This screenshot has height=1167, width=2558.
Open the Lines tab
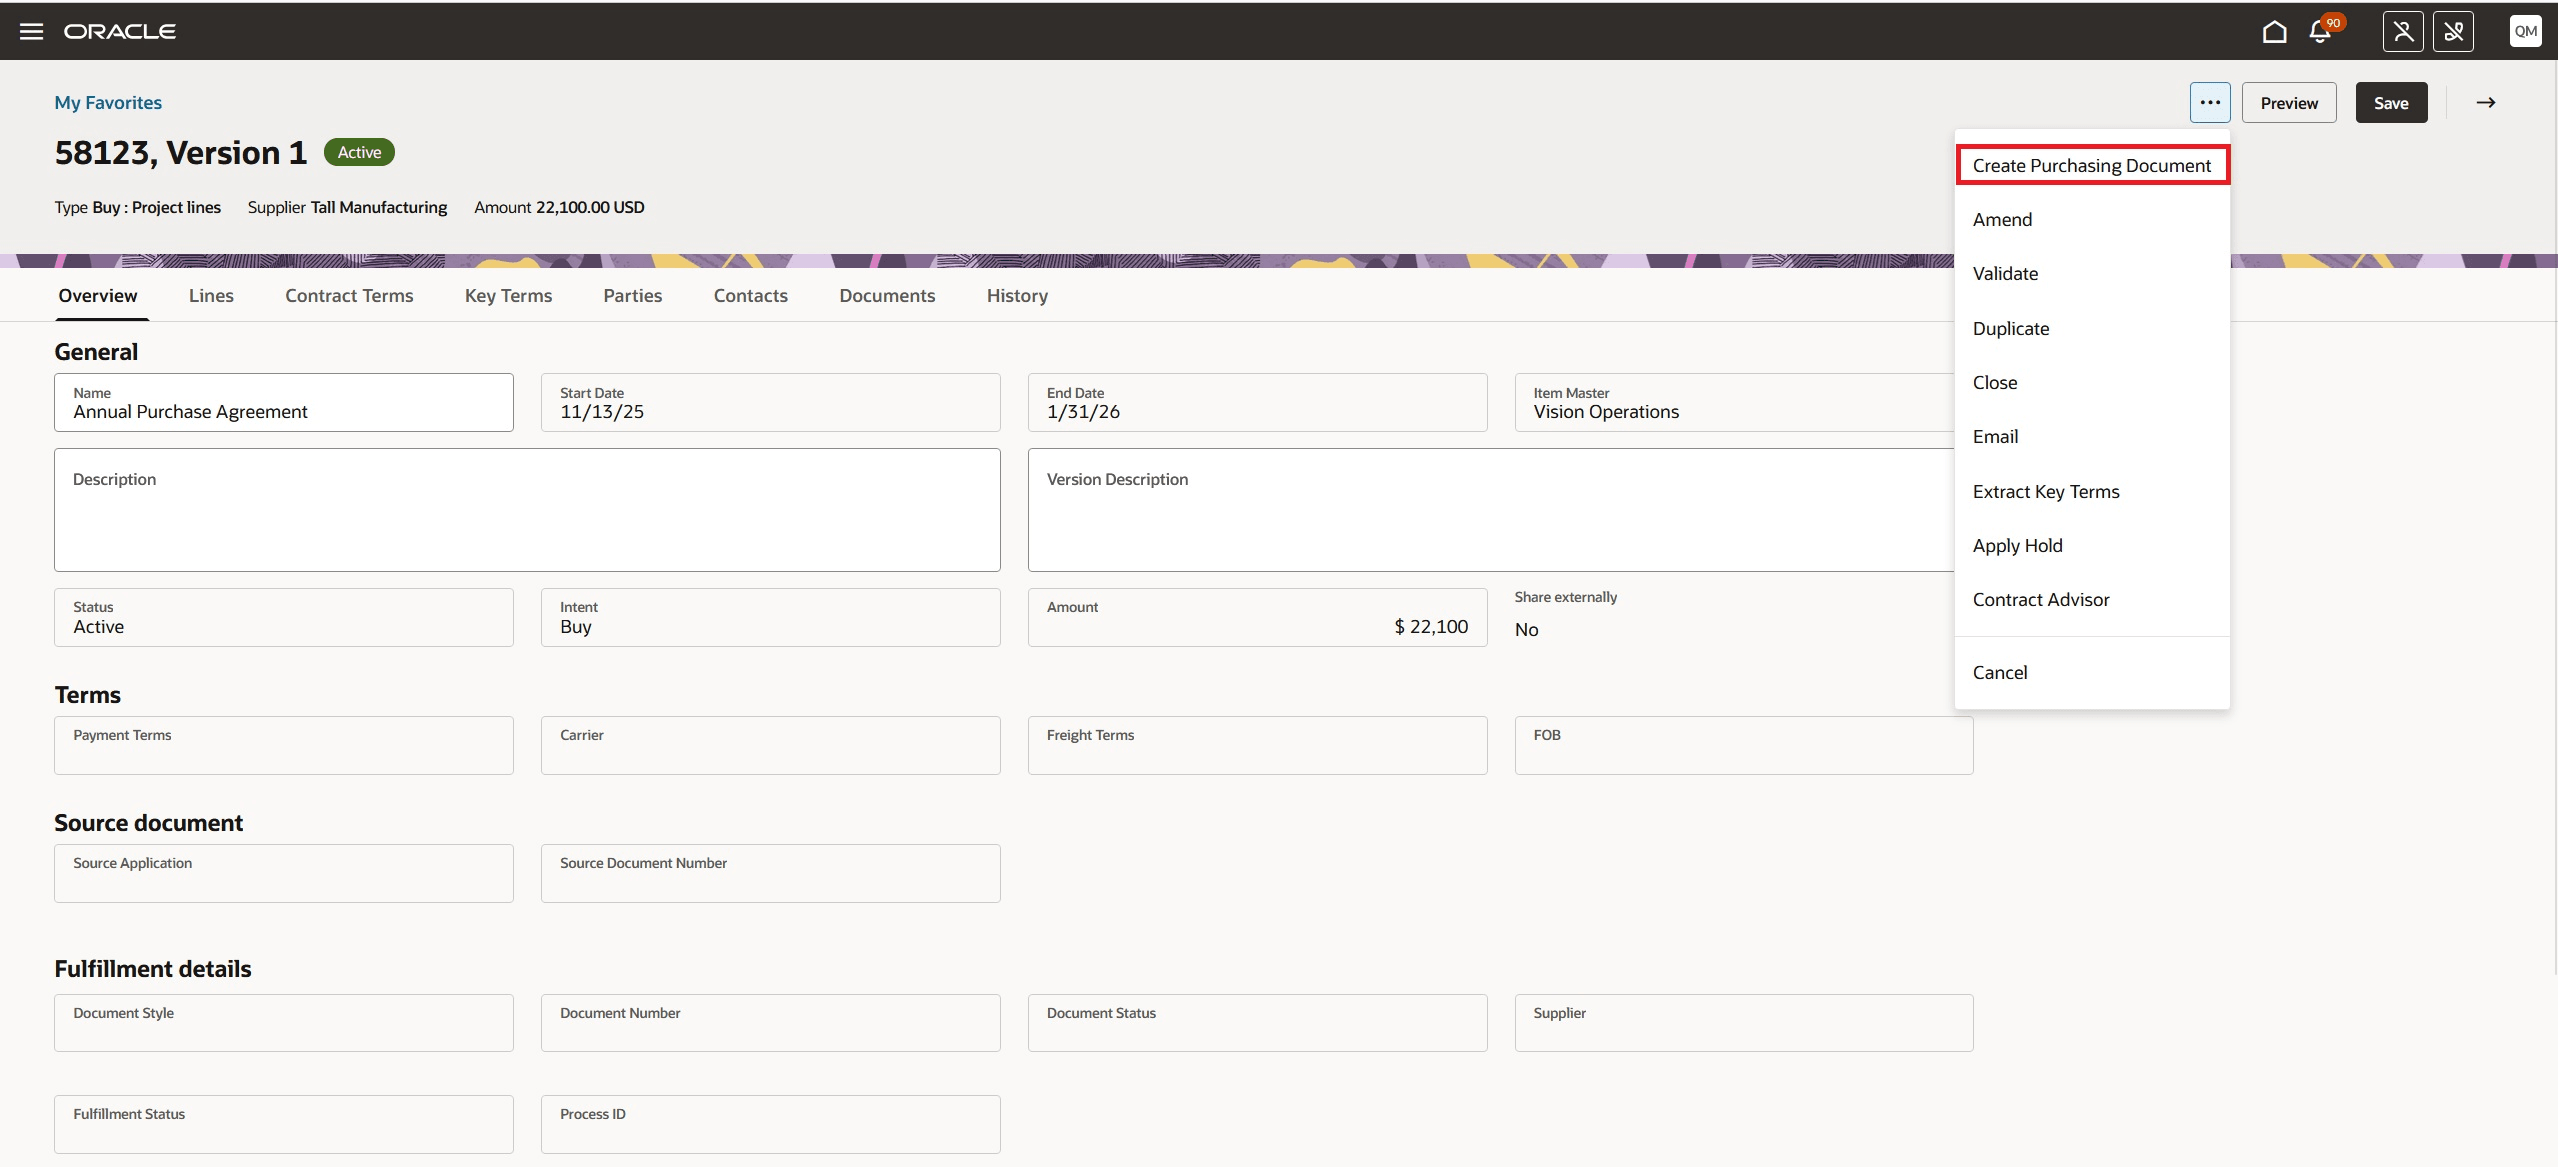click(x=210, y=295)
